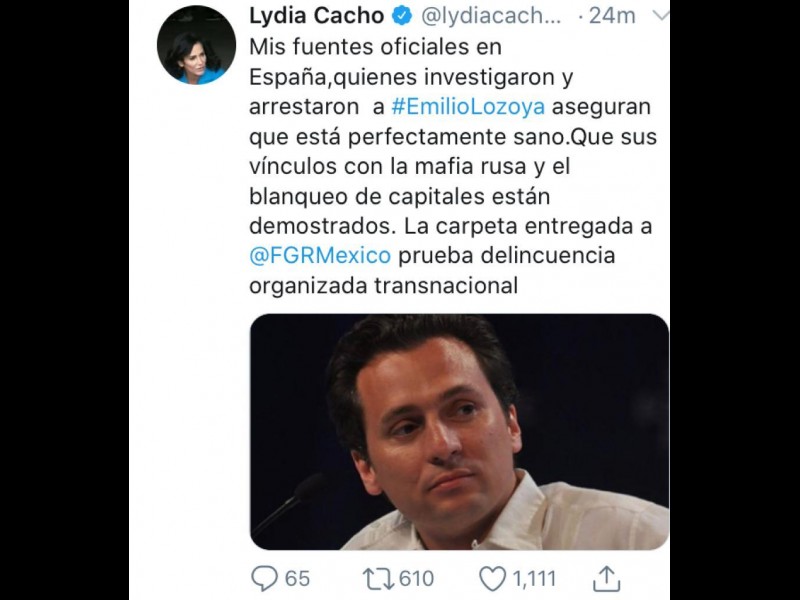Click tweet text beginning 'Mis fuentes oficiales'
This screenshot has width=800, height=600.
click(453, 166)
